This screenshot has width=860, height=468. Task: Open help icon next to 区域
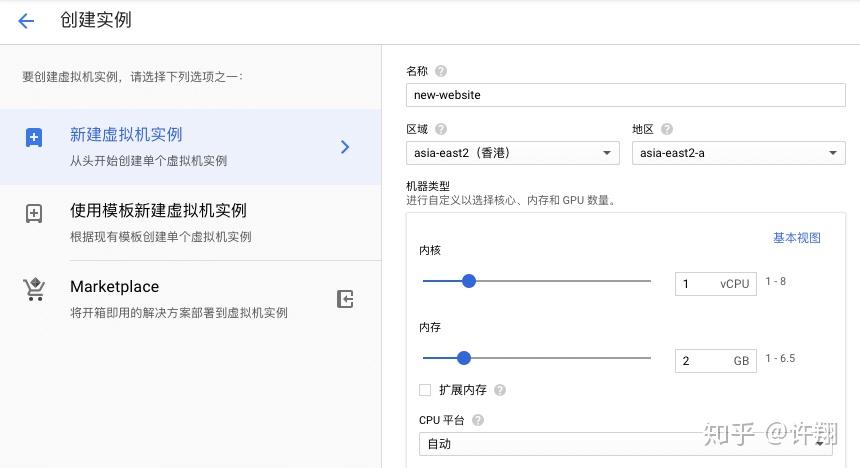click(x=441, y=129)
